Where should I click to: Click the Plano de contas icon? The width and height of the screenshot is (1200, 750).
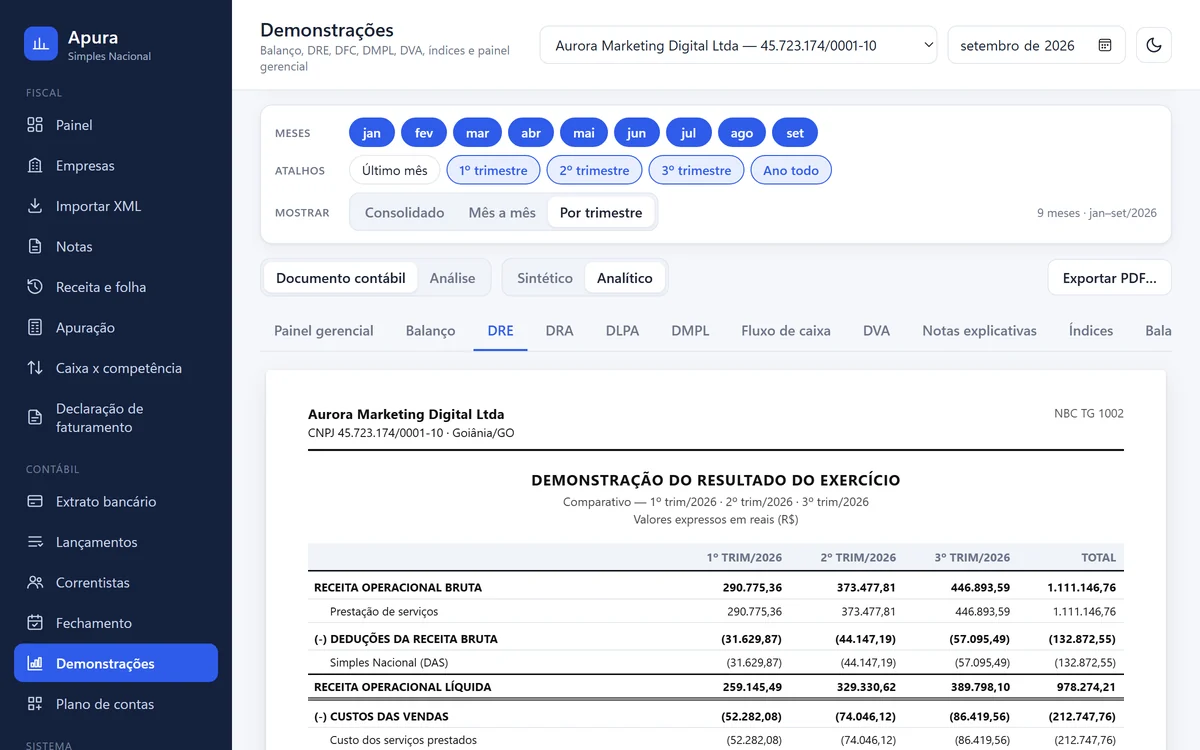pos(35,704)
